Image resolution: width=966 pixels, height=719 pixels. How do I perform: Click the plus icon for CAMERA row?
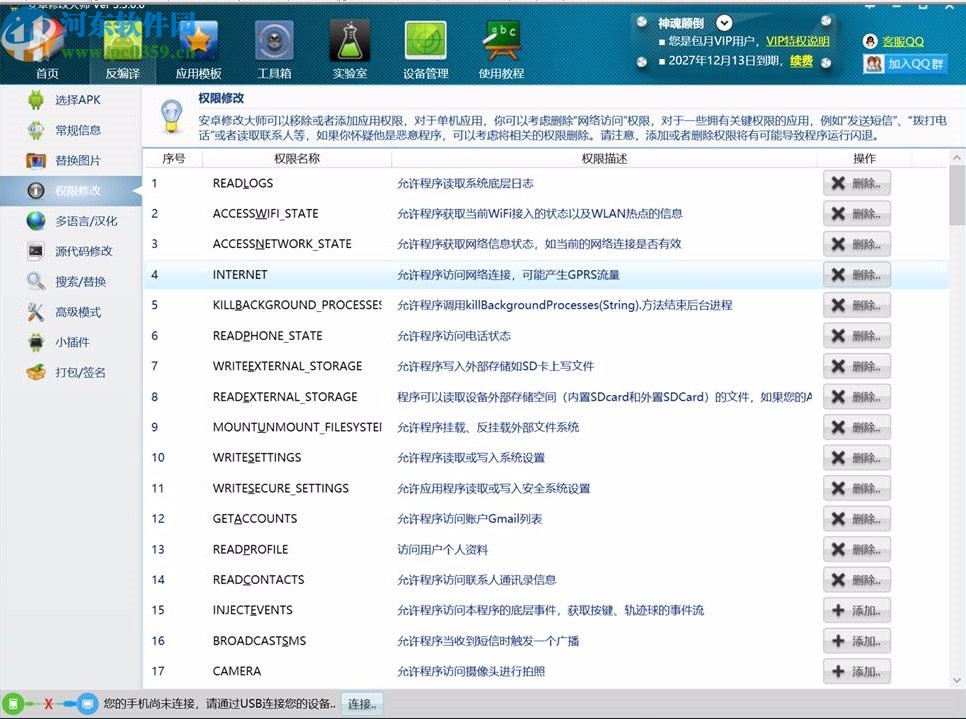(x=838, y=671)
